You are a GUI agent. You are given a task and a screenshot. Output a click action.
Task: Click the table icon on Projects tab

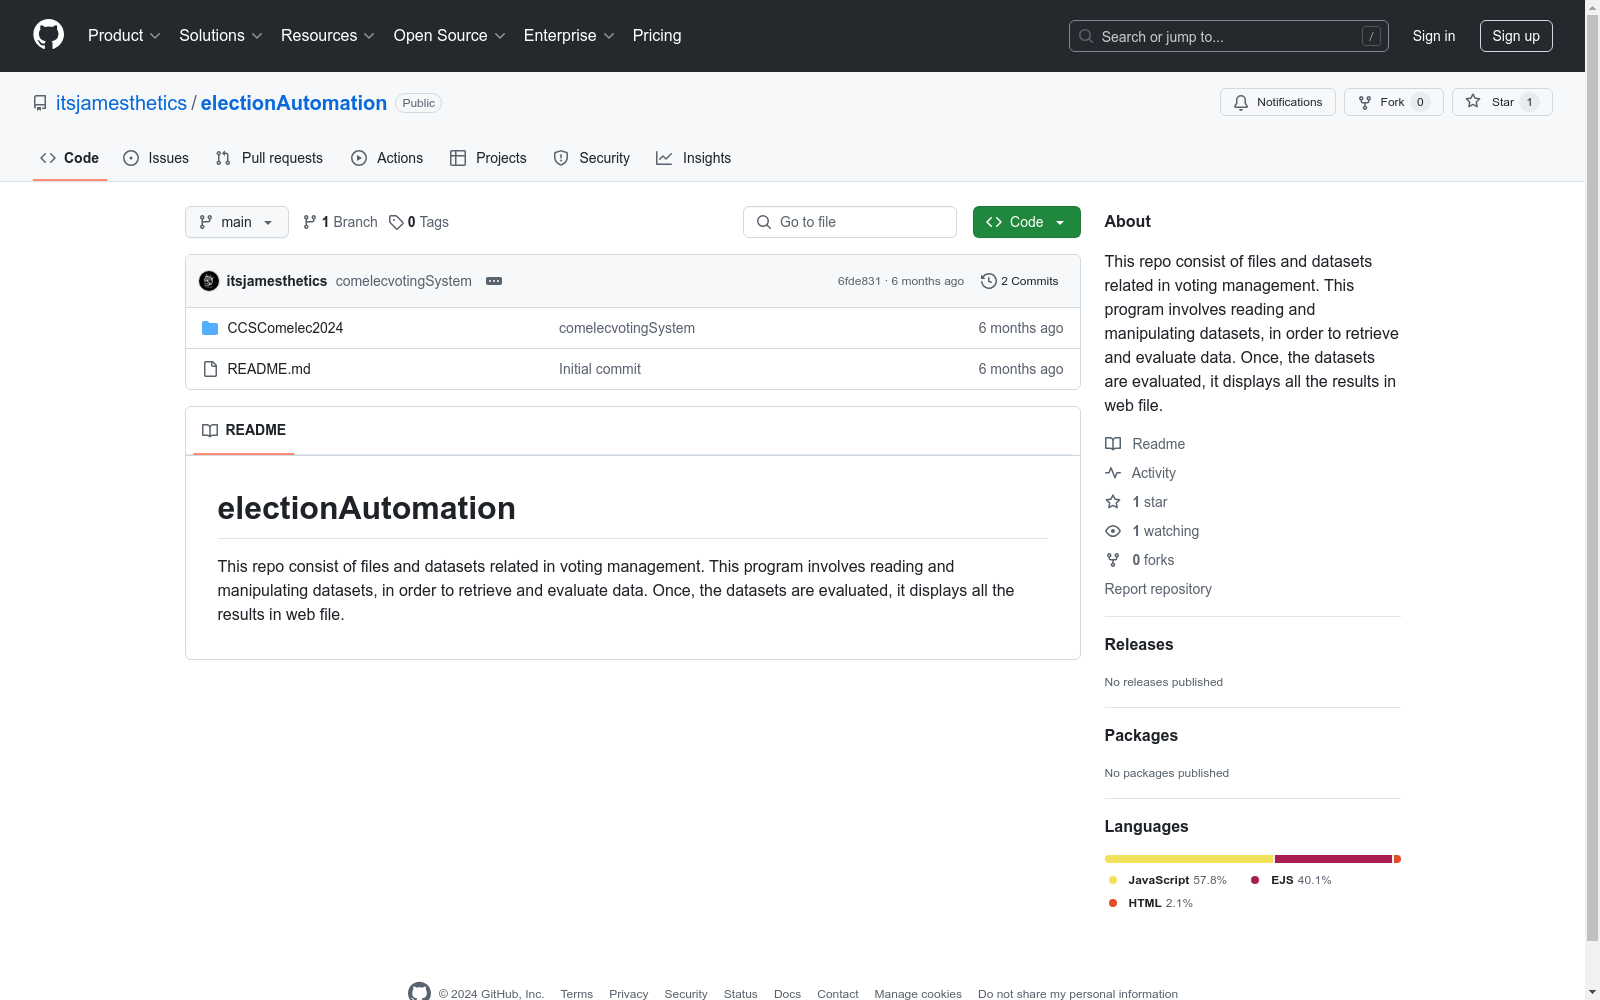pos(458,158)
